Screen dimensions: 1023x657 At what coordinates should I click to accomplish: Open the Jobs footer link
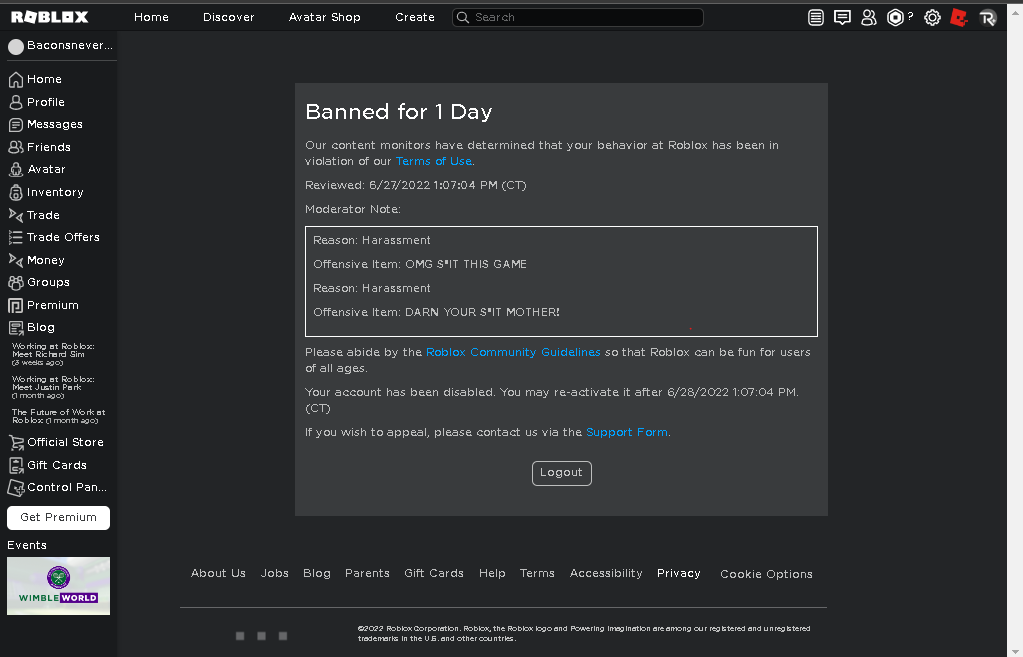pos(275,573)
